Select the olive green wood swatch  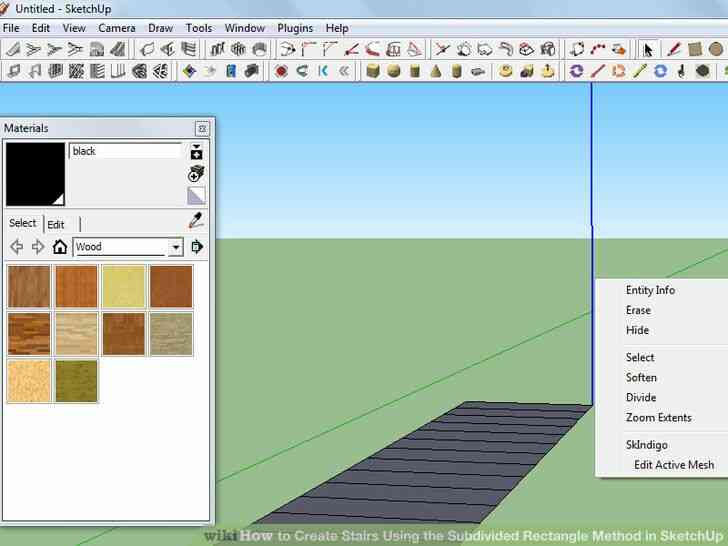click(76, 381)
